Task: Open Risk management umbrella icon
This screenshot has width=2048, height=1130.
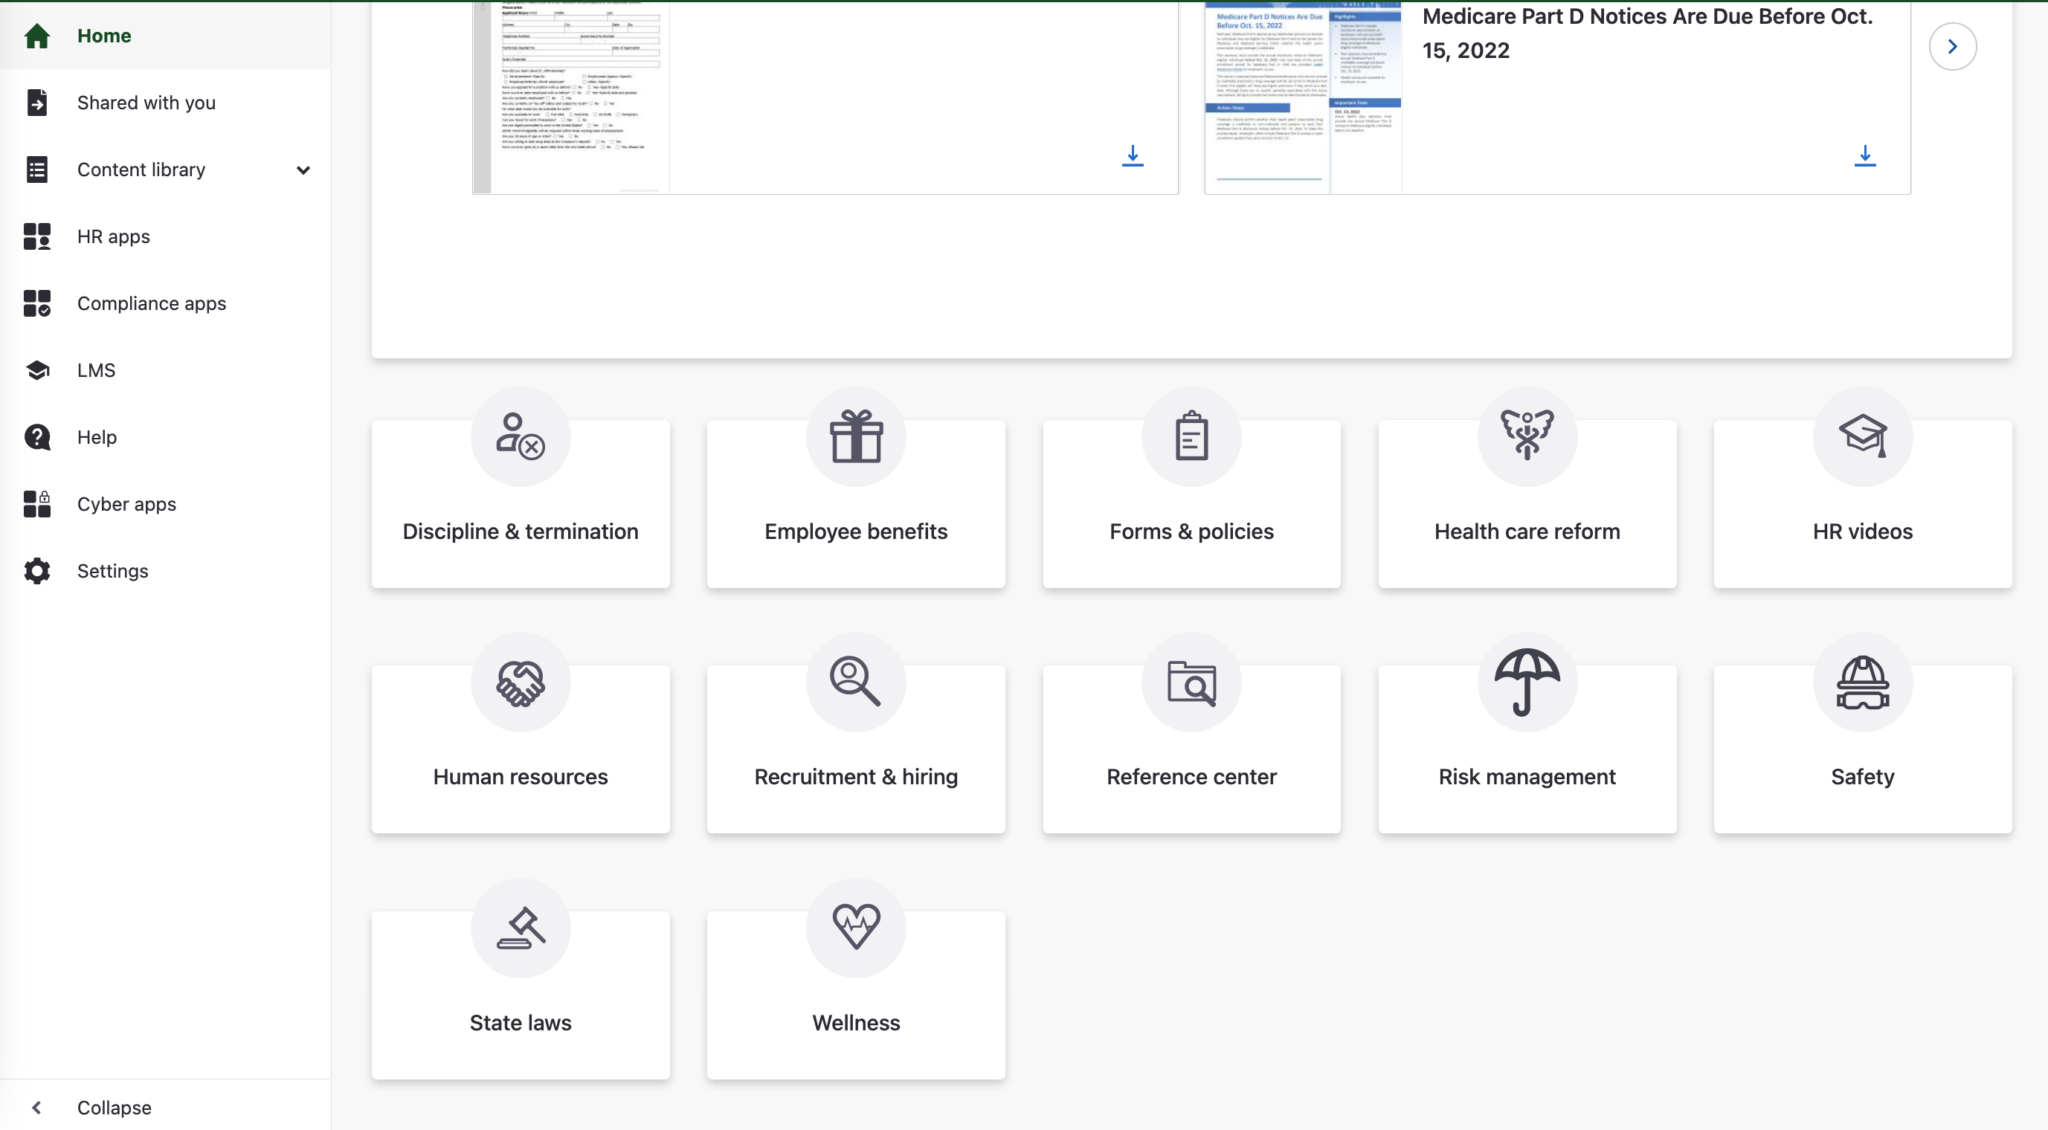Action: coord(1526,682)
